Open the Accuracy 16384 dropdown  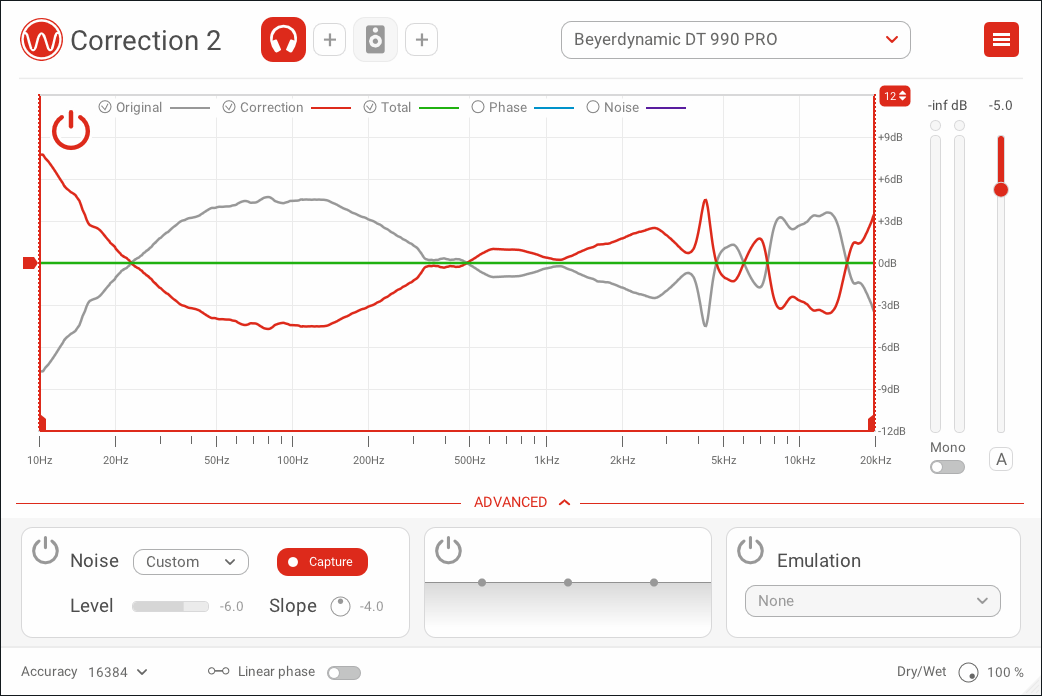(x=117, y=672)
